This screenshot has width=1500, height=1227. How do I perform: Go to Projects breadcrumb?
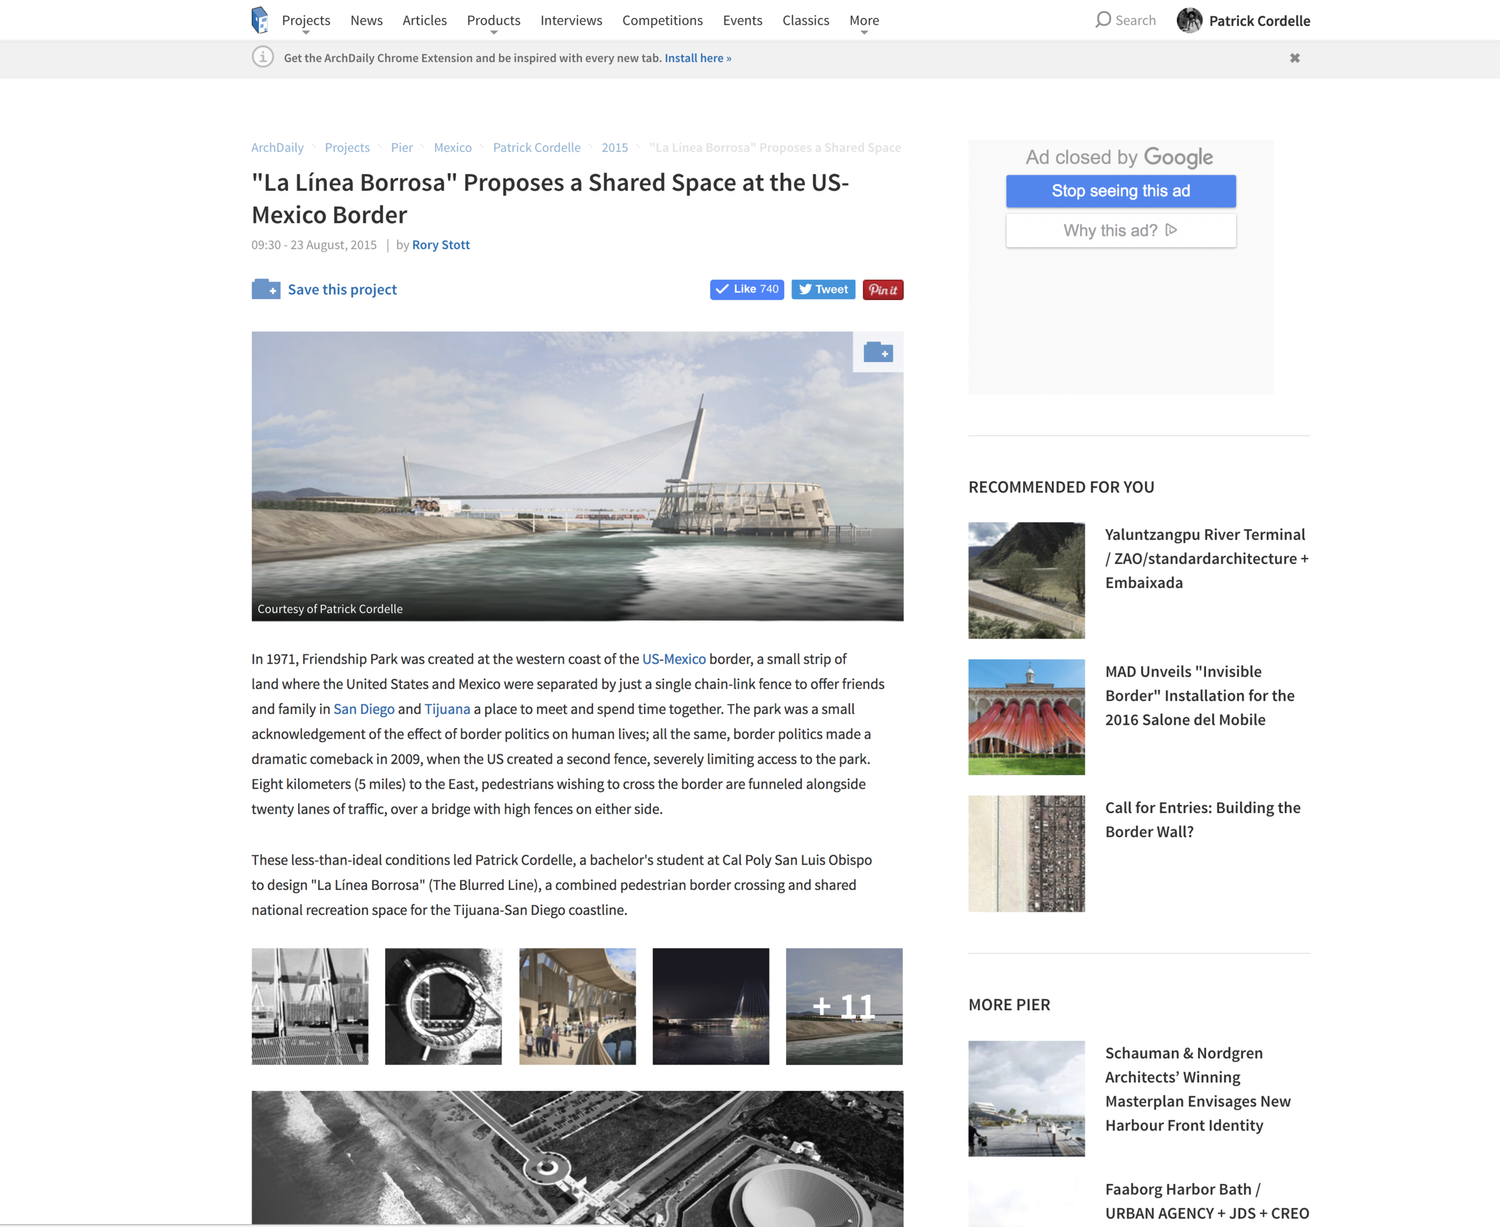(347, 147)
